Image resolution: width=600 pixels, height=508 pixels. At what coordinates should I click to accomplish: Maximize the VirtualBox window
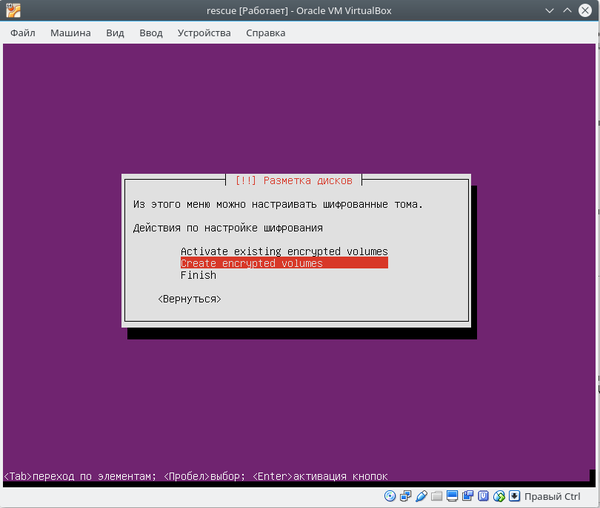tap(567, 10)
